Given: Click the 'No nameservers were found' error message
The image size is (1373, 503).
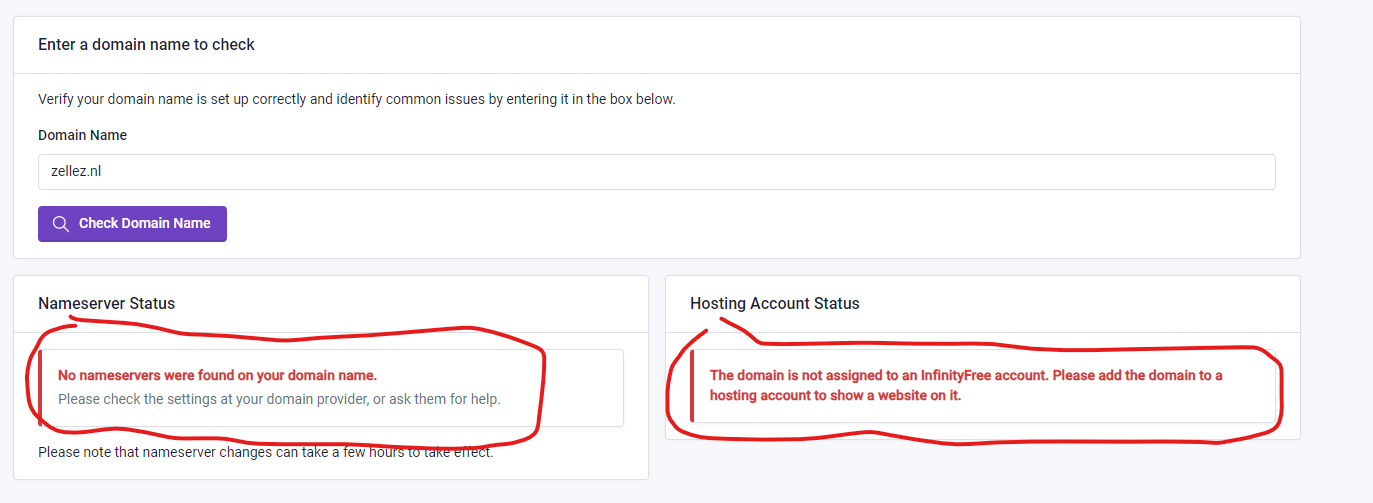Looking at the screenshot, I should tap(217, 376).
